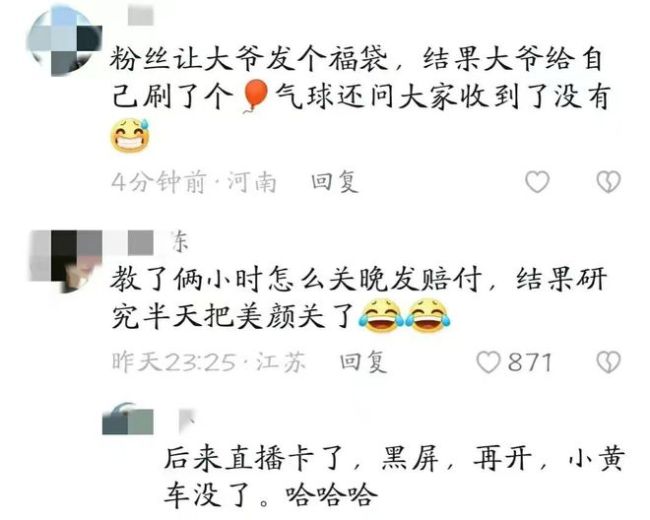This screenshot has height=520, width=650.
Task: Like the comment from 河南 with the heart
Action: click(x=537, y=182)
